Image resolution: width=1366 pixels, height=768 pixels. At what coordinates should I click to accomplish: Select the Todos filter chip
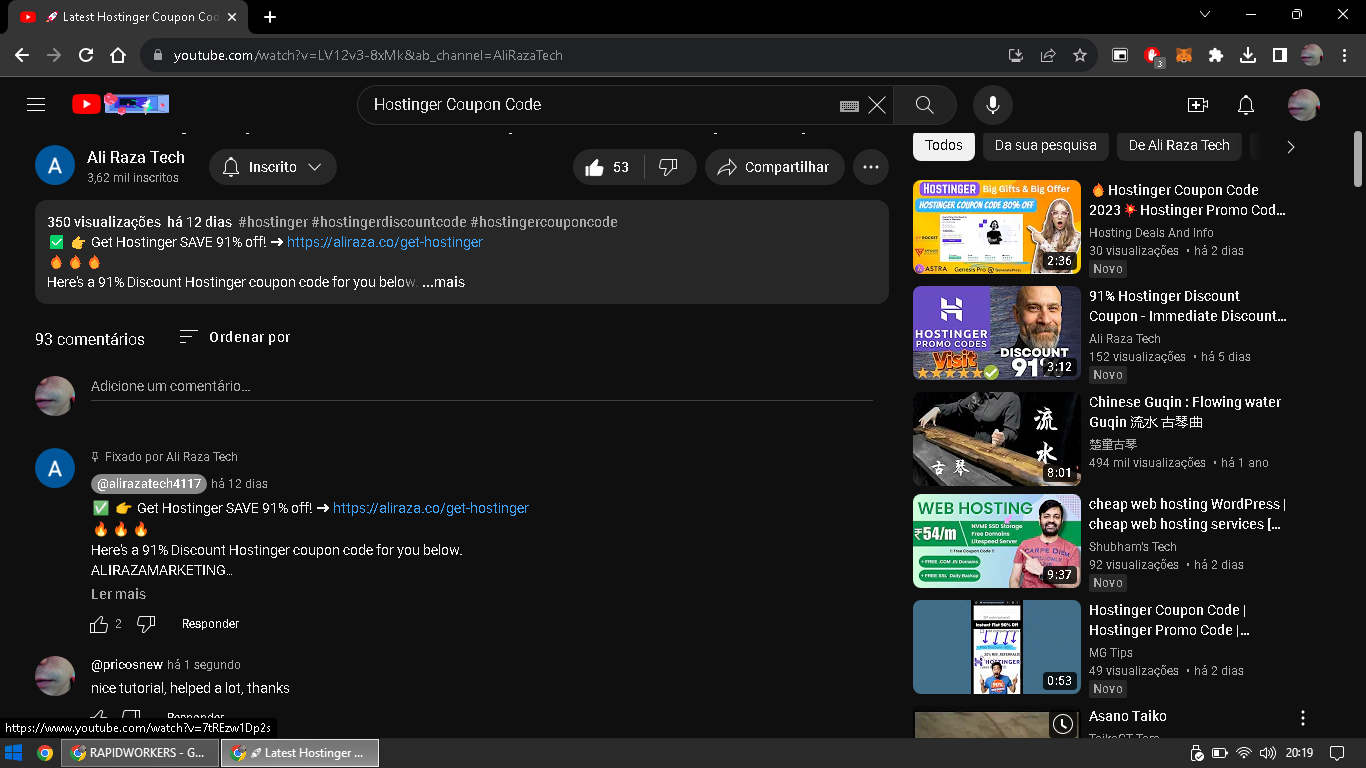click(x=944, y=145)
